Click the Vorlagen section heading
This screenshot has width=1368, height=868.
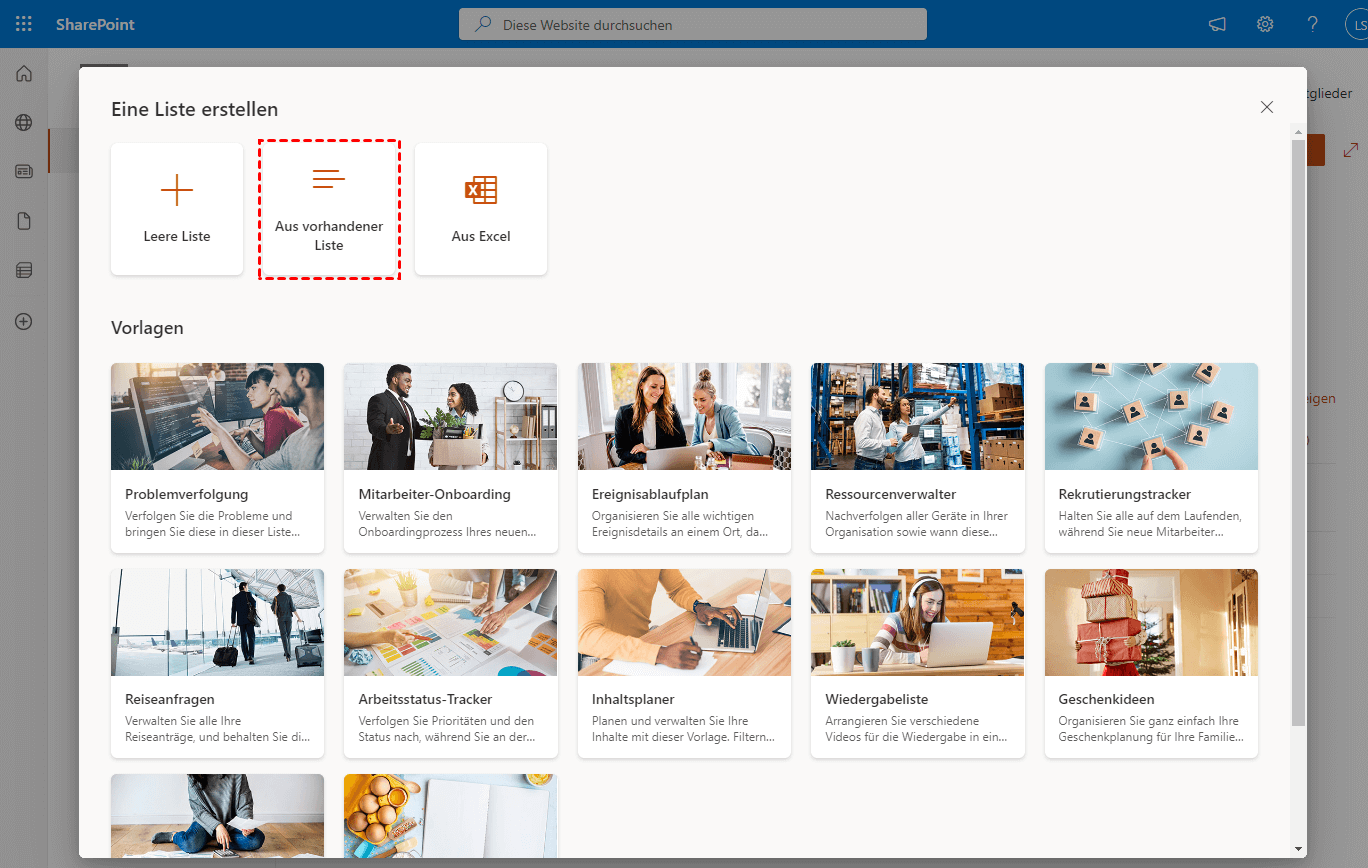coord(147,328)
